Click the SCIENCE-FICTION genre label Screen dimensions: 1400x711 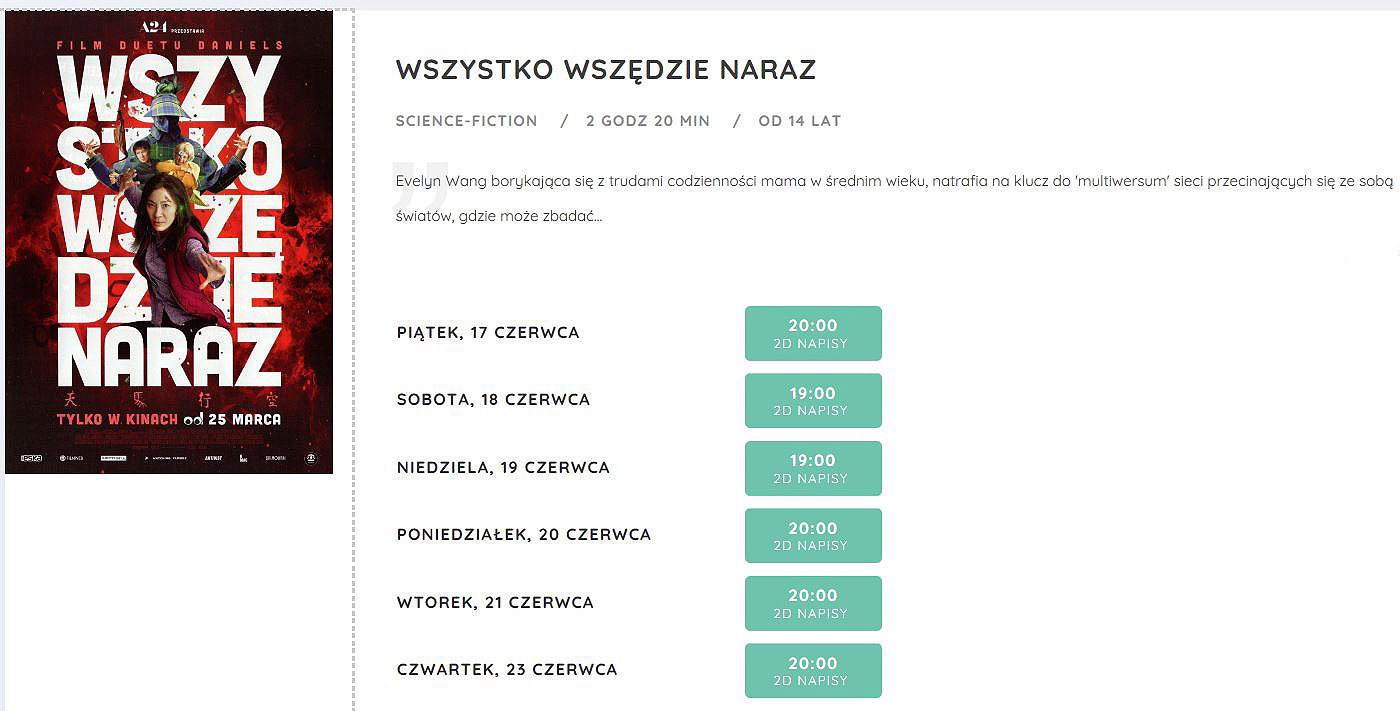467,121
